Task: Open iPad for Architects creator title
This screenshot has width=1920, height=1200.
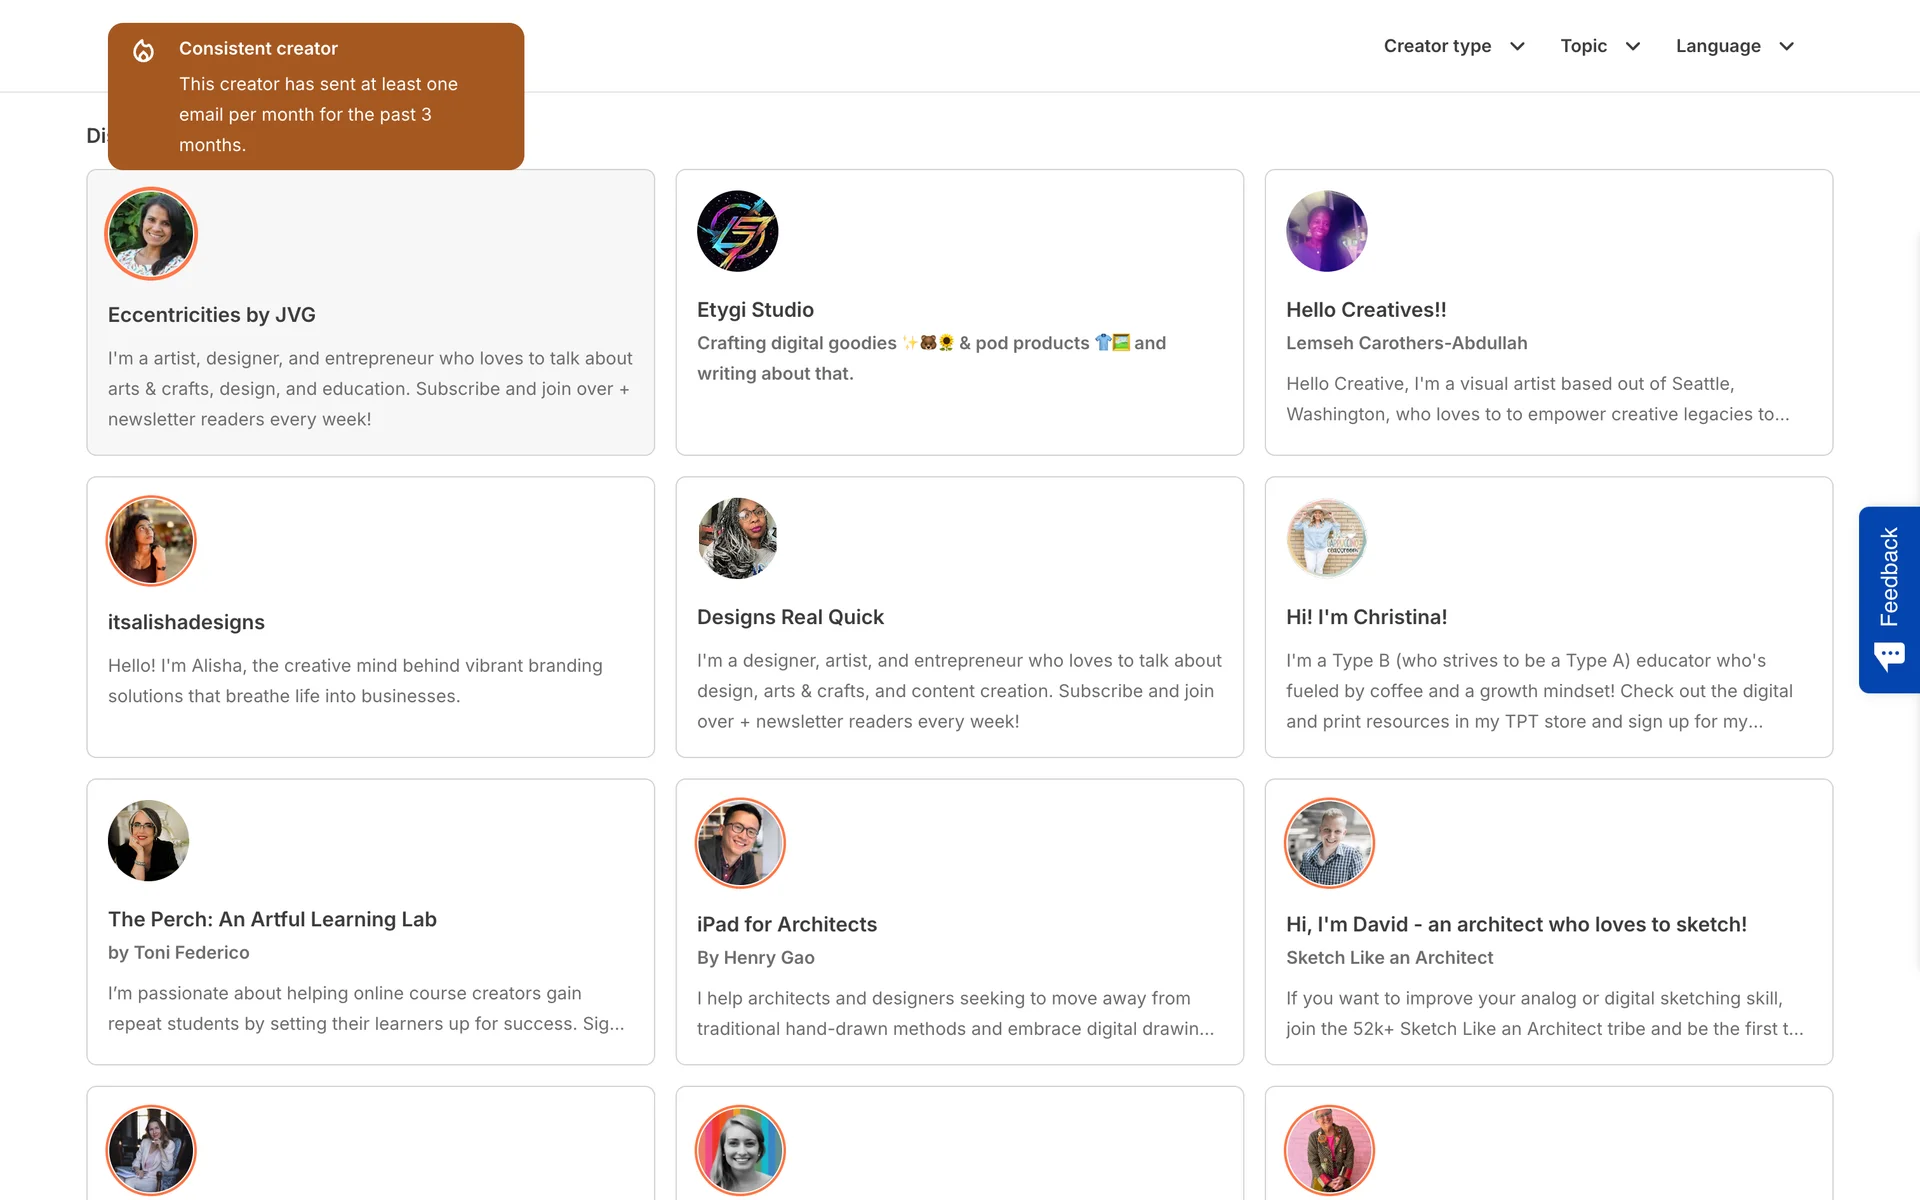Action: click(786, 924)
